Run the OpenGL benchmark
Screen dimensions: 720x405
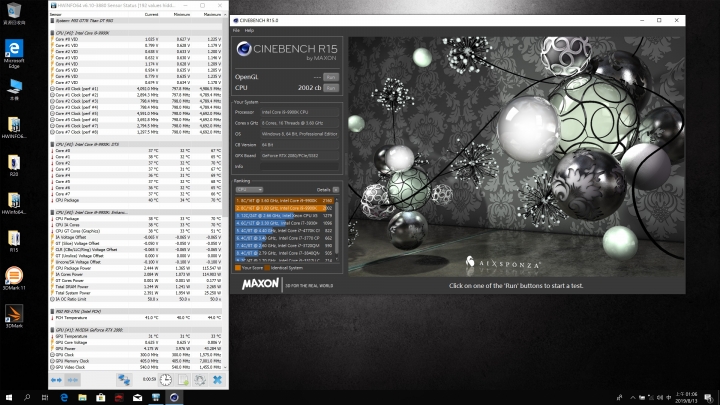[x=331, y=77]
